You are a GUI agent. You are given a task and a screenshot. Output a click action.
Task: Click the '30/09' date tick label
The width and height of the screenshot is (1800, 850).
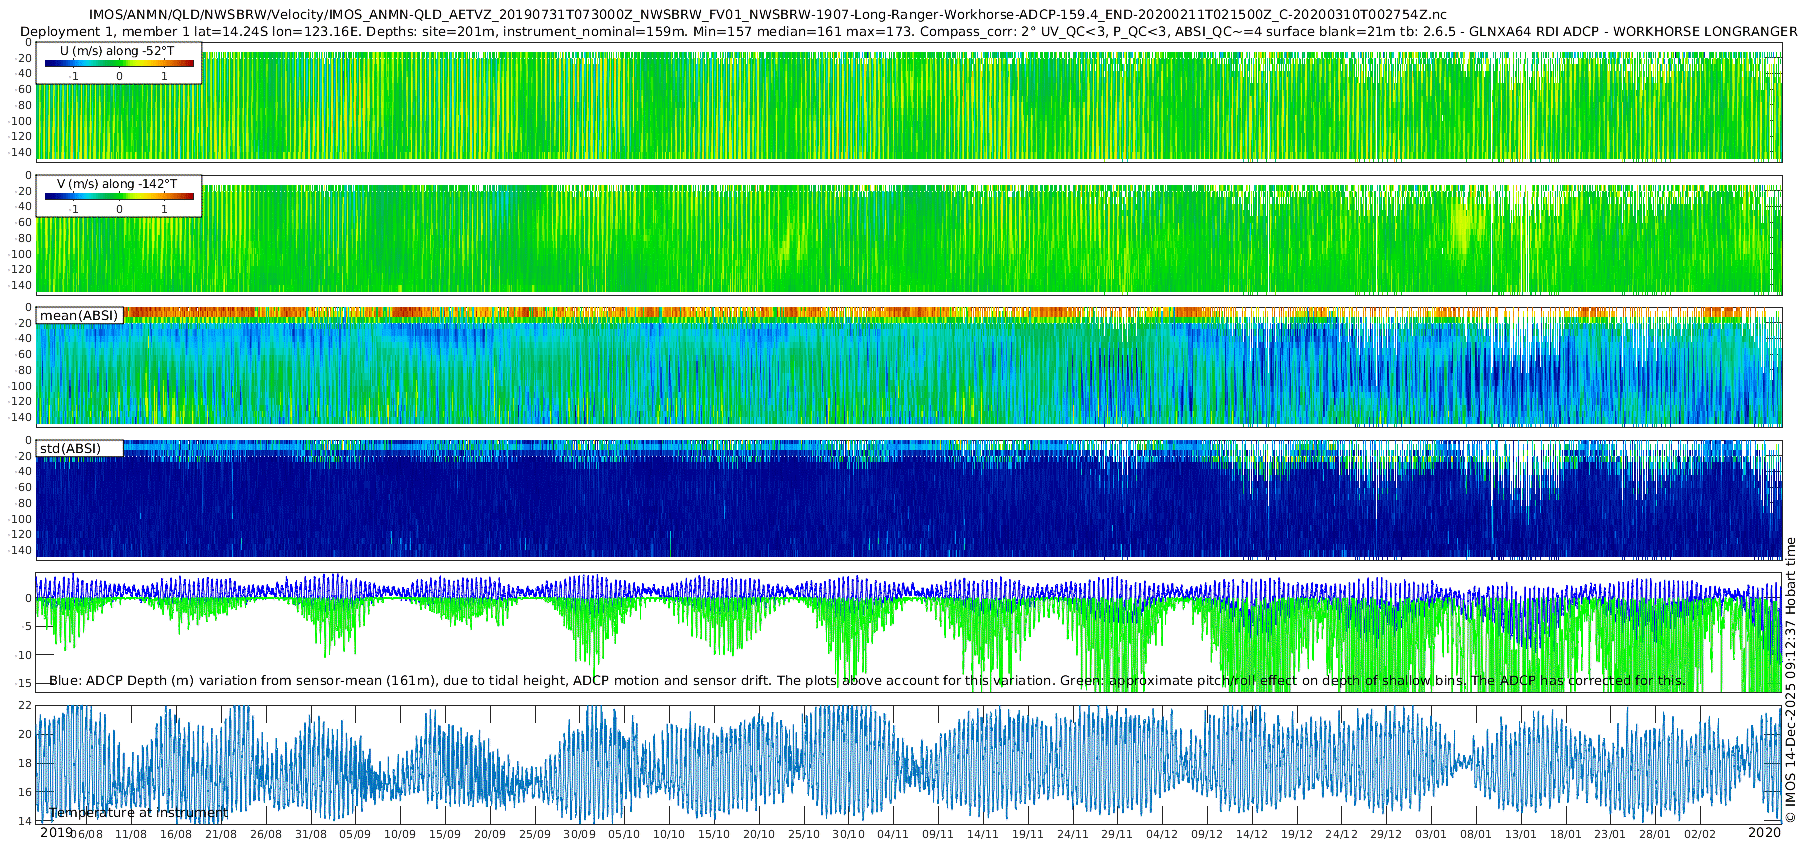579,834
